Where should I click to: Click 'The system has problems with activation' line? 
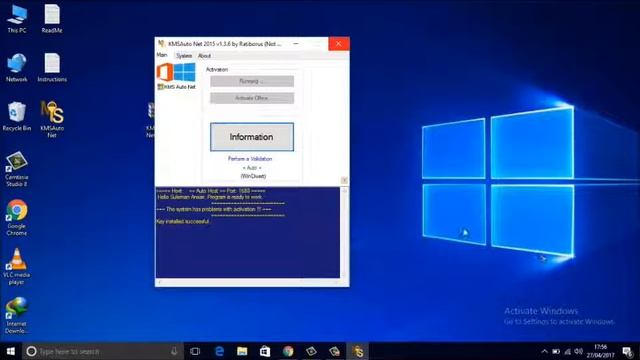213,209
